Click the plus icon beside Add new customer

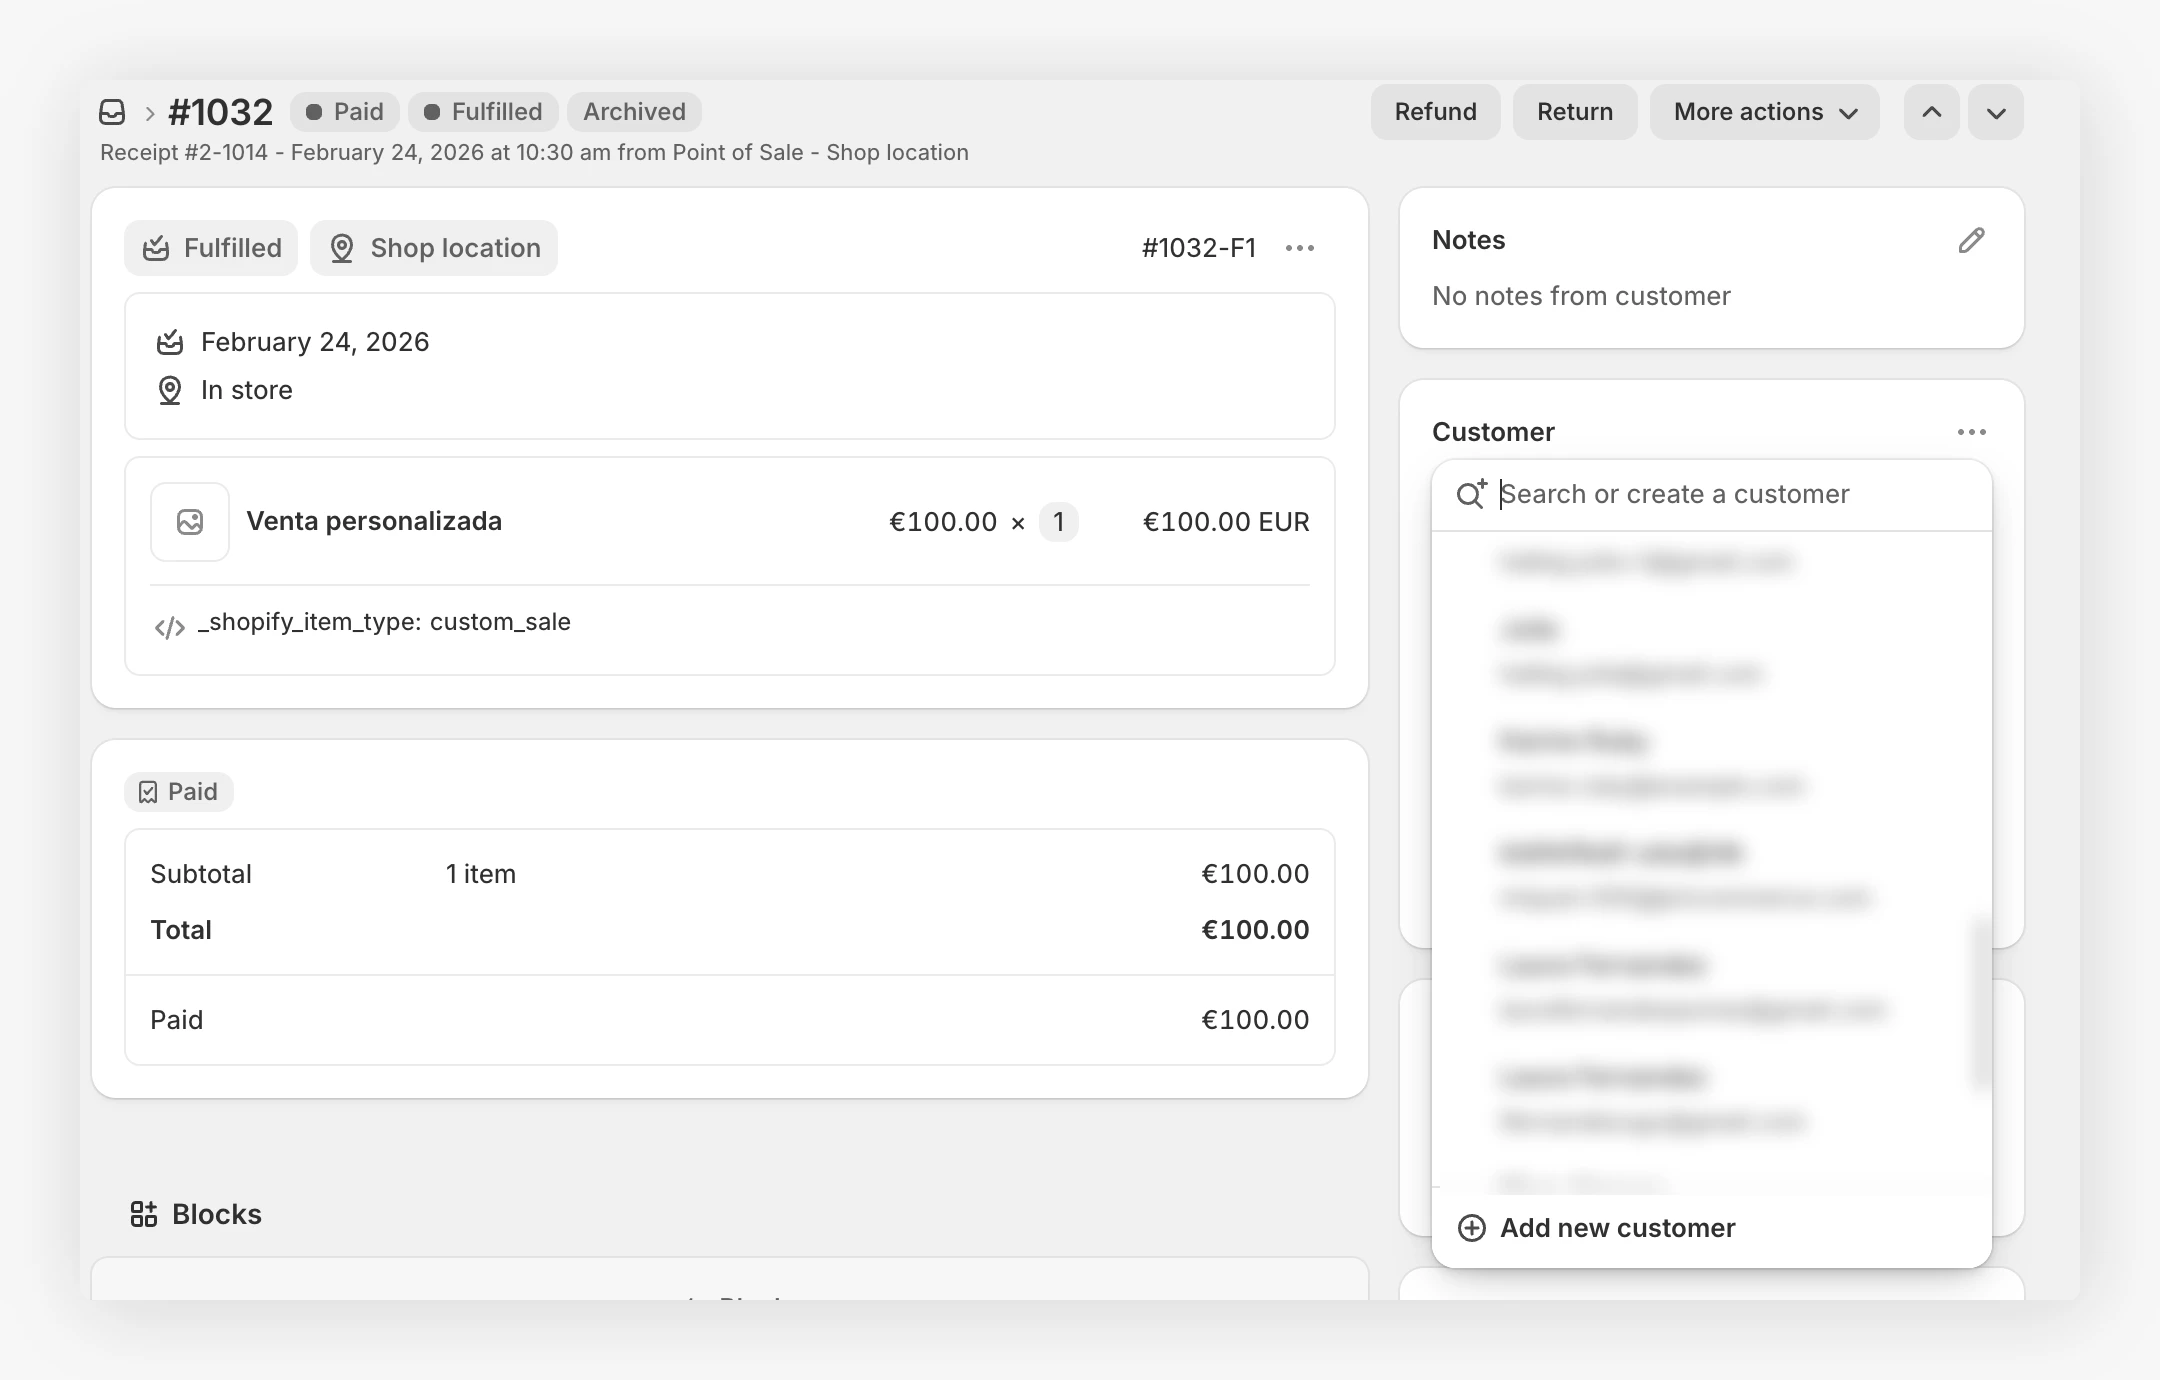1471,1228
